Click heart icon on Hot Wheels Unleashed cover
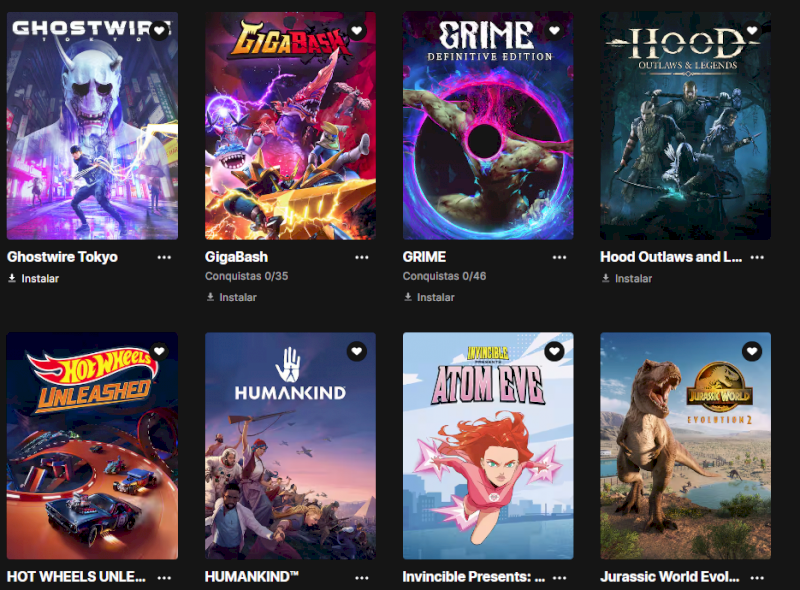 (159, 351)
